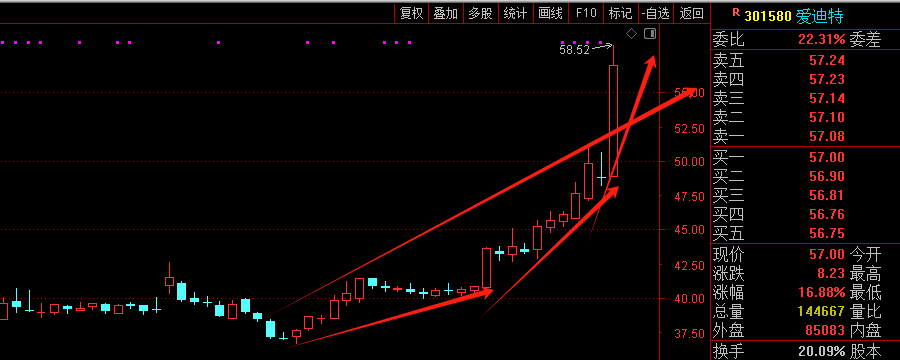This screenshot has width=900, height=360.
Task: Click the 涨跌 value 8.23
Action: pyautogui.click(x=831, y=273)
